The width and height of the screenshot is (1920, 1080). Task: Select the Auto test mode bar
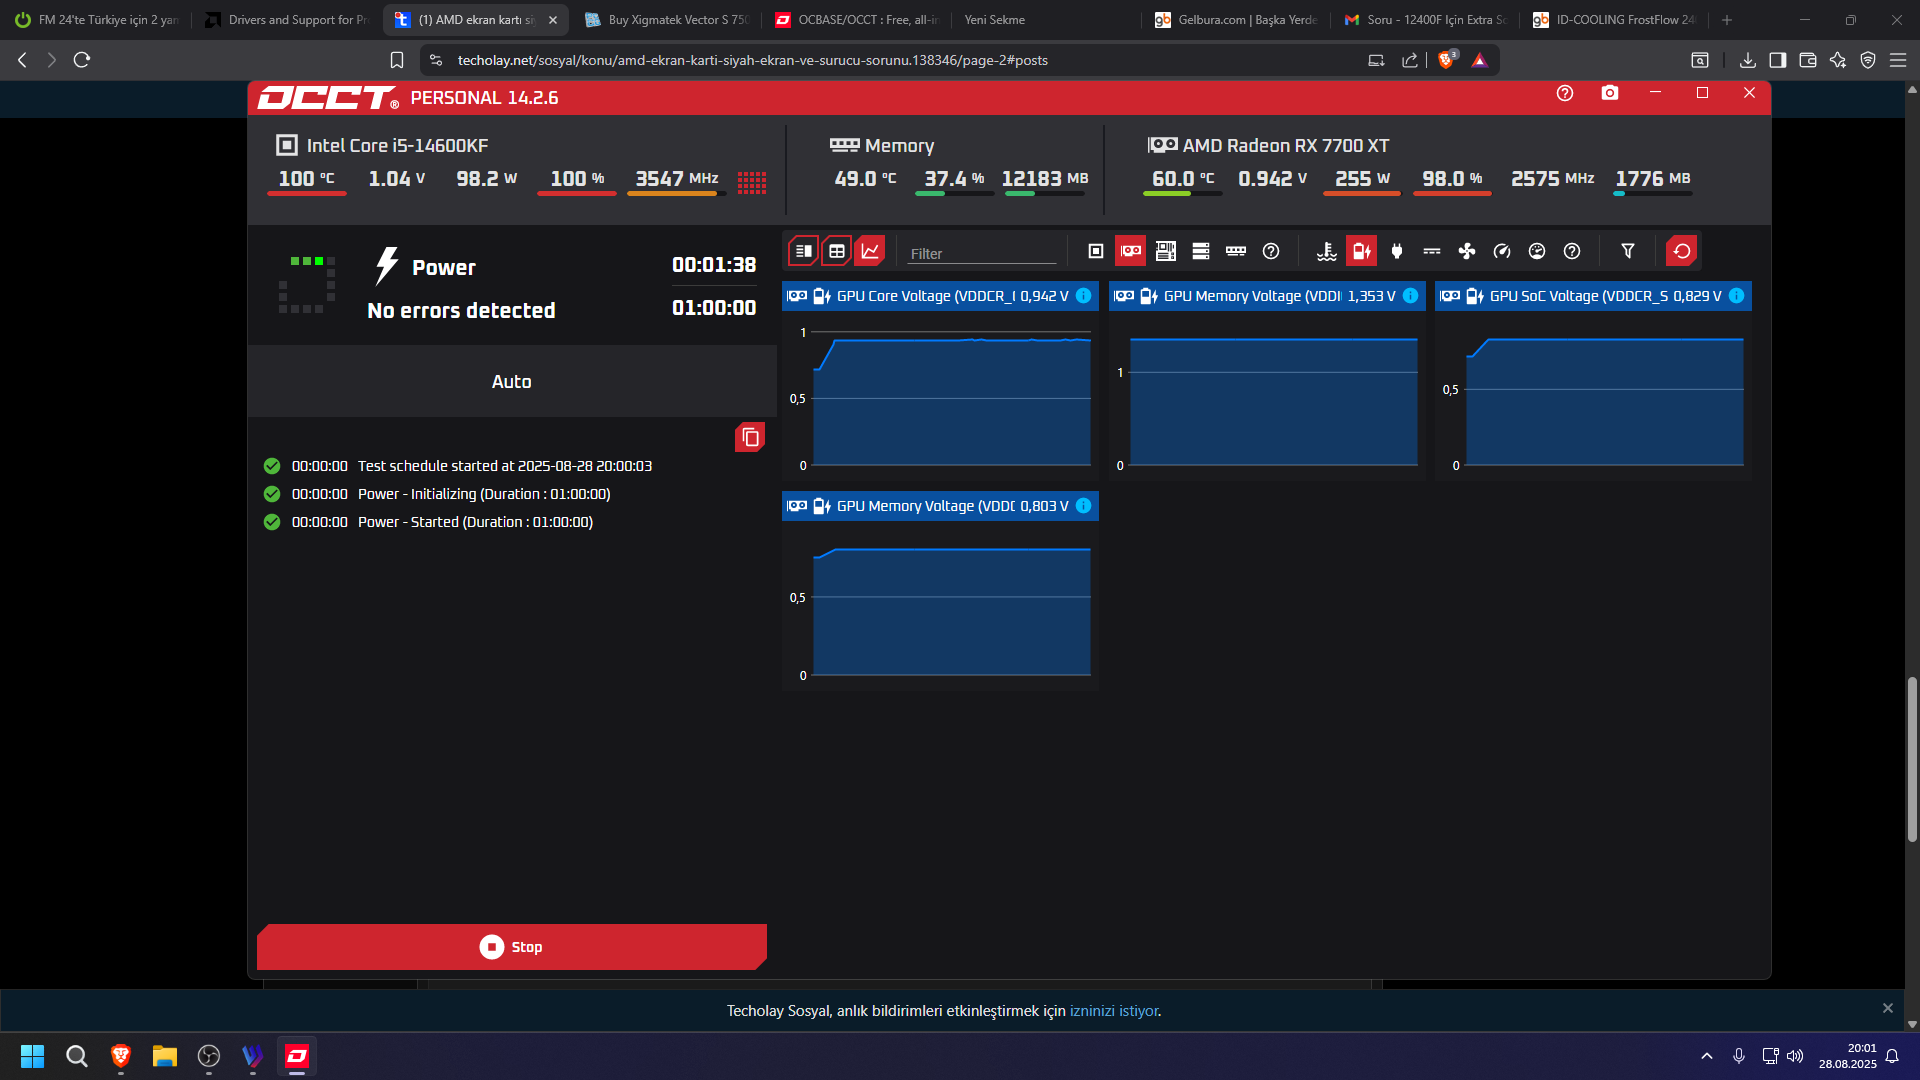pos(512,381)
